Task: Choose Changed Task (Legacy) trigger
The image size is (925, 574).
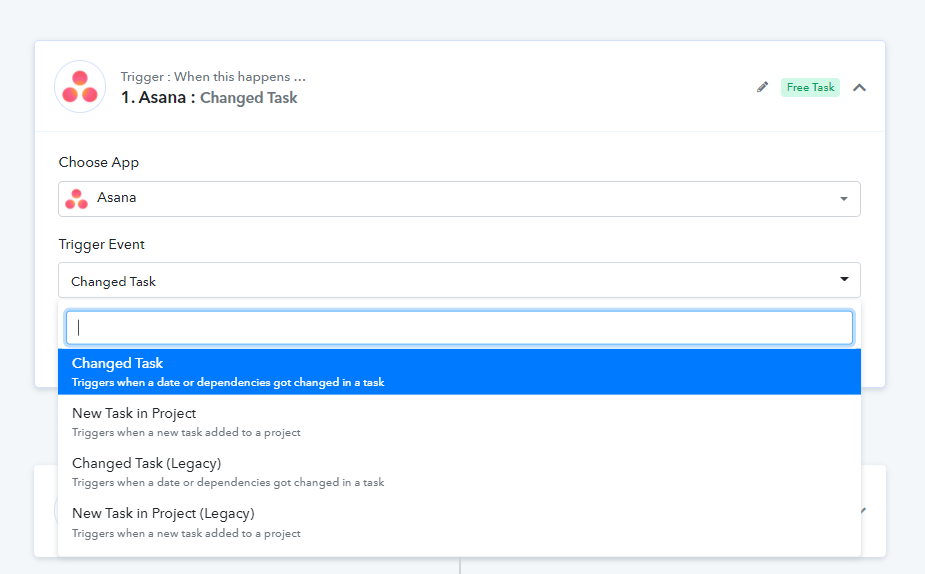Action: tap(459, 472)
